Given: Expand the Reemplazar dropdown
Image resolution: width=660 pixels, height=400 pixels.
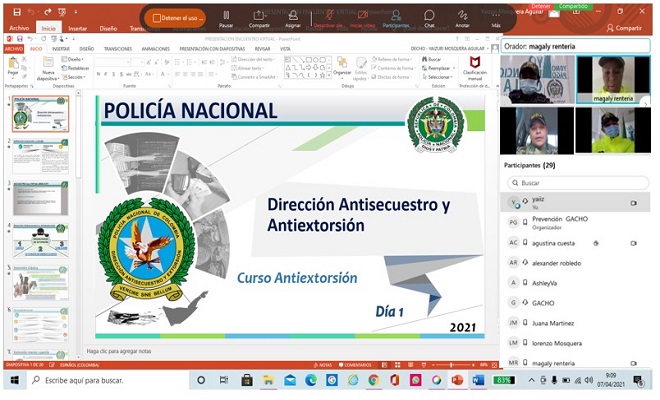Looking at the screenshot, I should [438, 68].
